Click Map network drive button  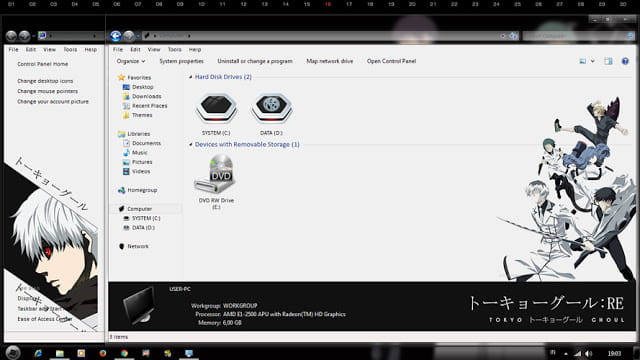(330, 61)
